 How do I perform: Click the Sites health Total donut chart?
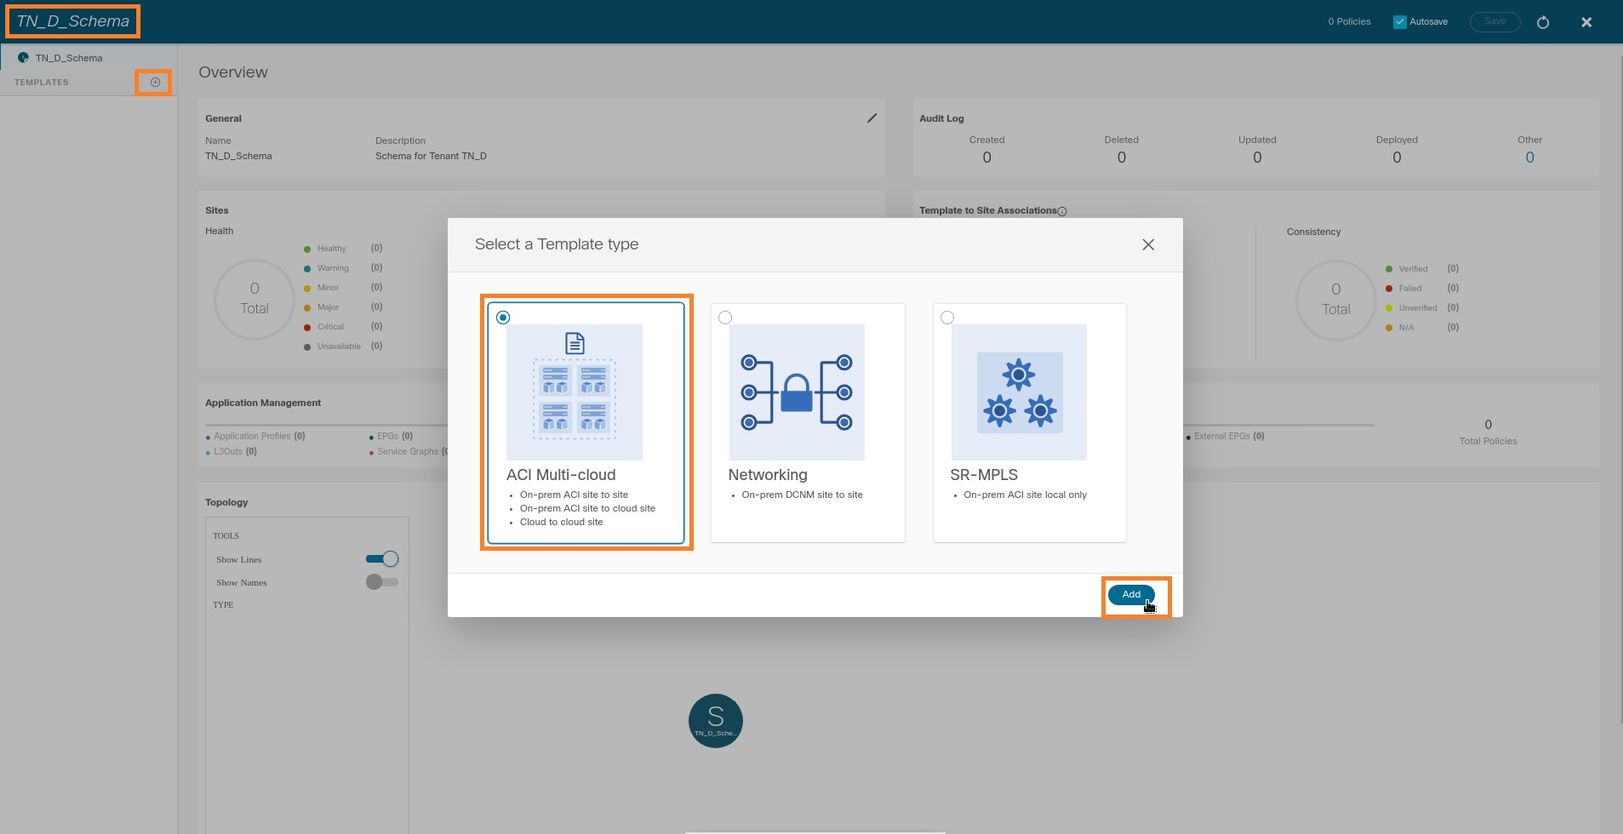[x=255, y=299]
